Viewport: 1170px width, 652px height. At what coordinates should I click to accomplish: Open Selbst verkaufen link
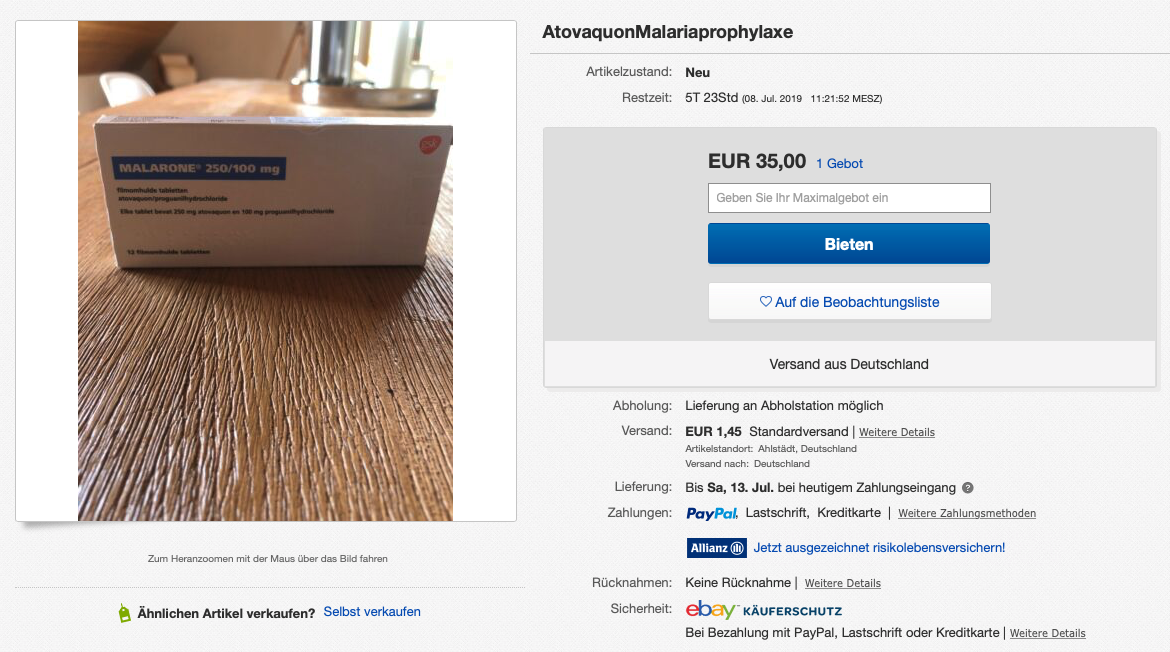372,612
